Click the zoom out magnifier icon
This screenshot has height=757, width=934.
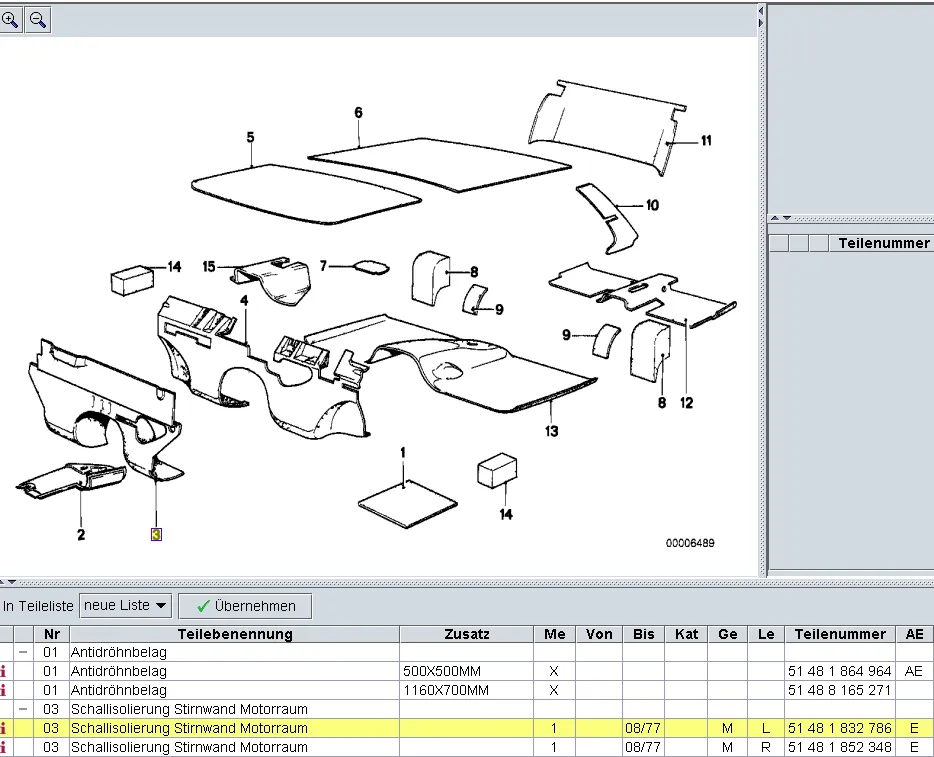click(37, 19)
